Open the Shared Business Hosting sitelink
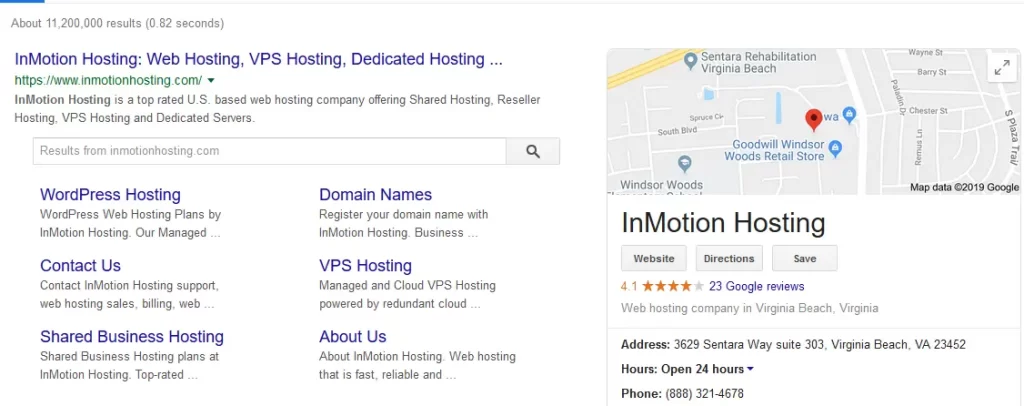Screen dimensions: 1024x406 click(x=132, y=337)
